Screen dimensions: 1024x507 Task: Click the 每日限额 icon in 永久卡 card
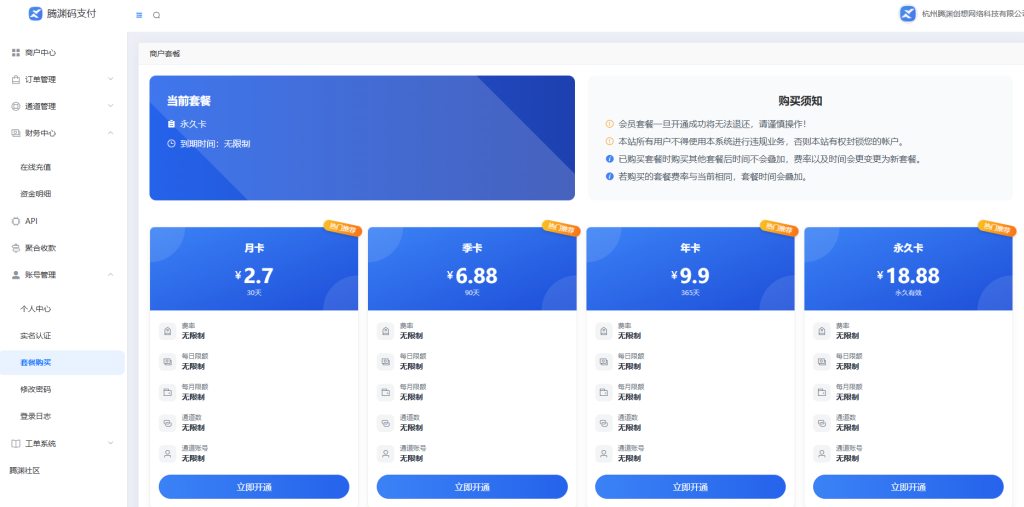[x=822, y=361]
